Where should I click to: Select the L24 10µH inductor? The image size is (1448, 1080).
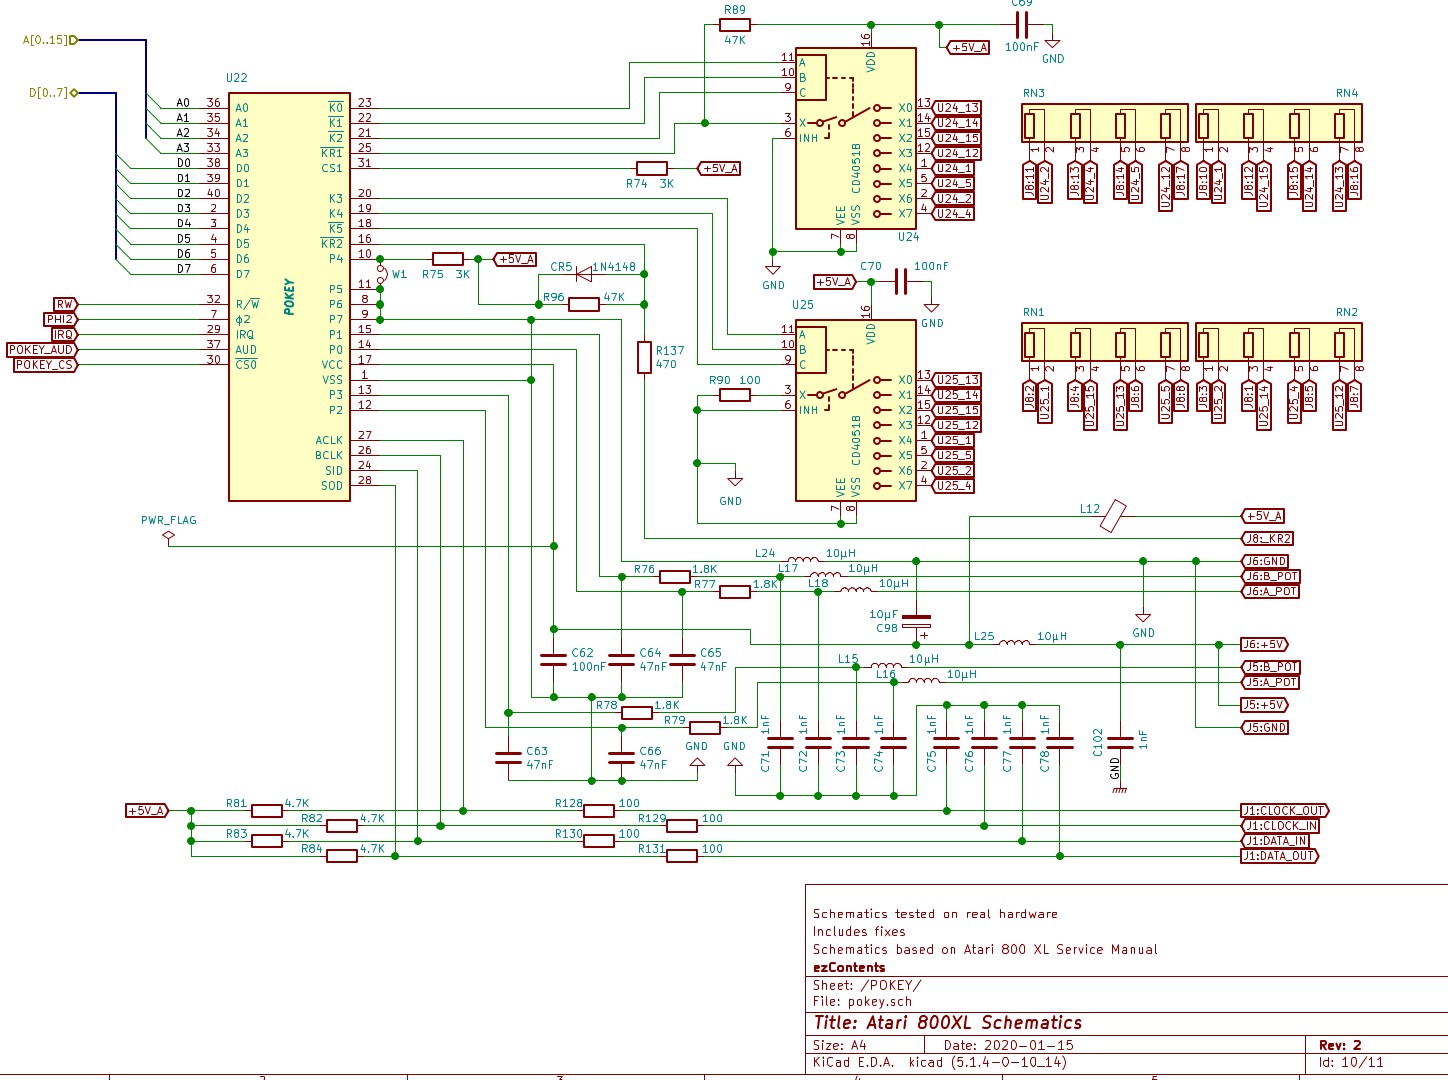click(x=803, y=560)
